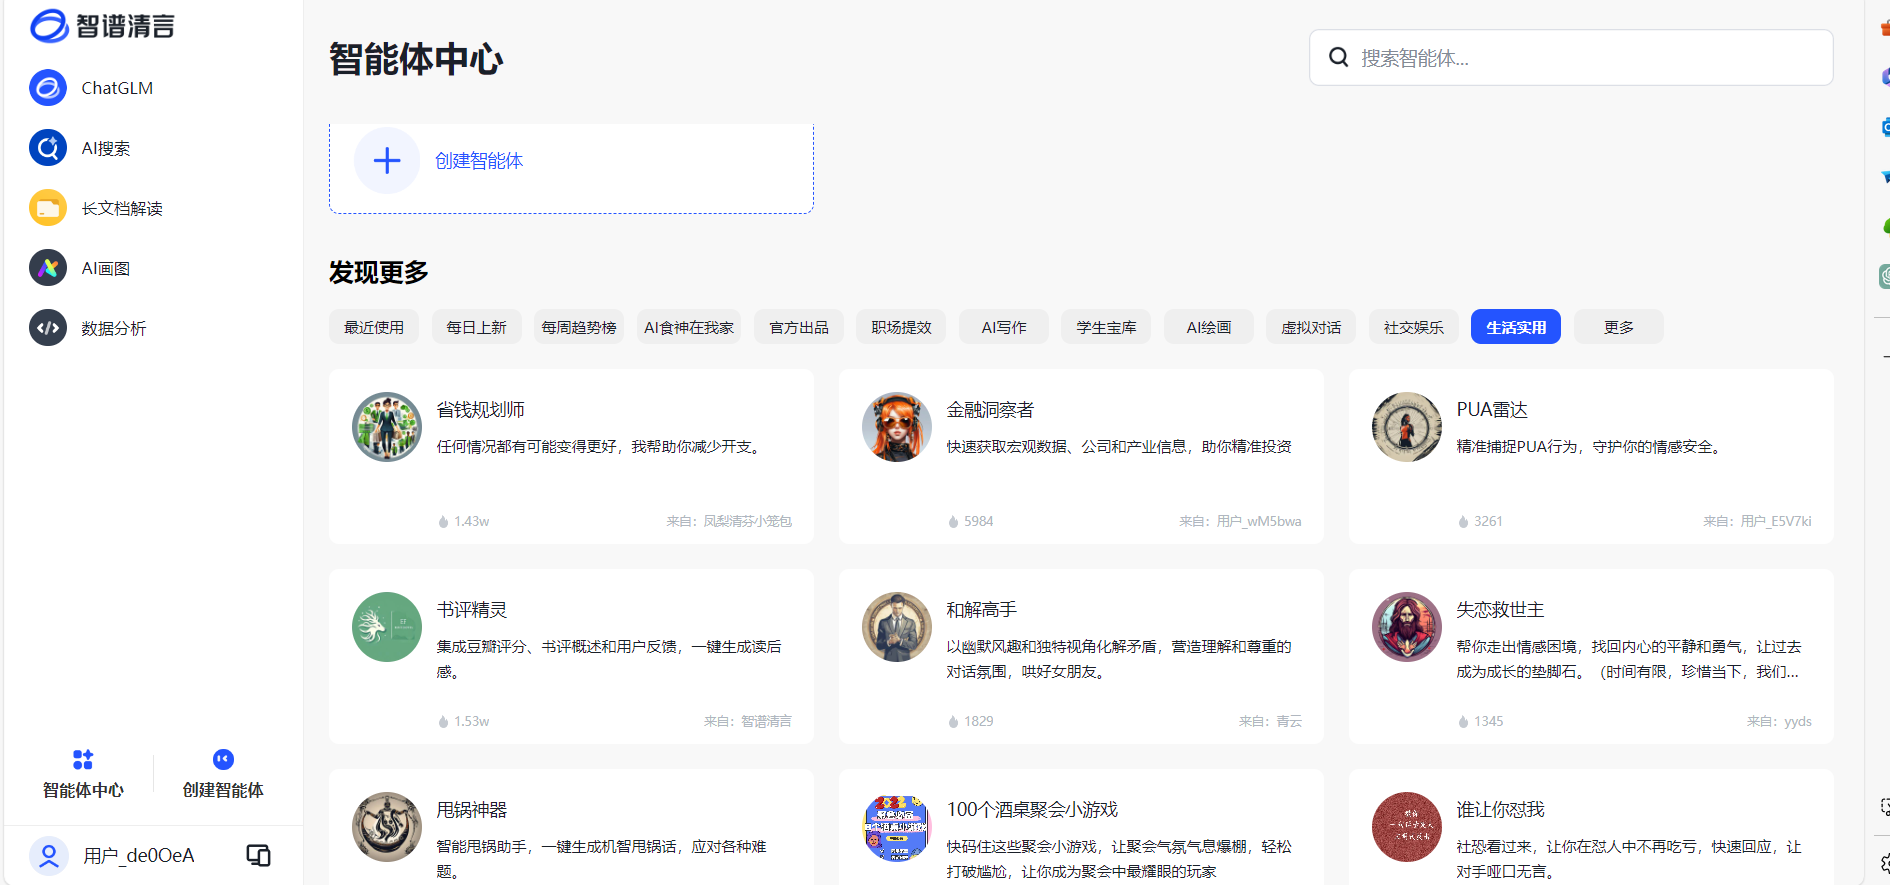Click the 来自: 凤梨清芬小笼包 author text
The height and width of the screenshot is (885, 1890).
[x=729, y=521]
